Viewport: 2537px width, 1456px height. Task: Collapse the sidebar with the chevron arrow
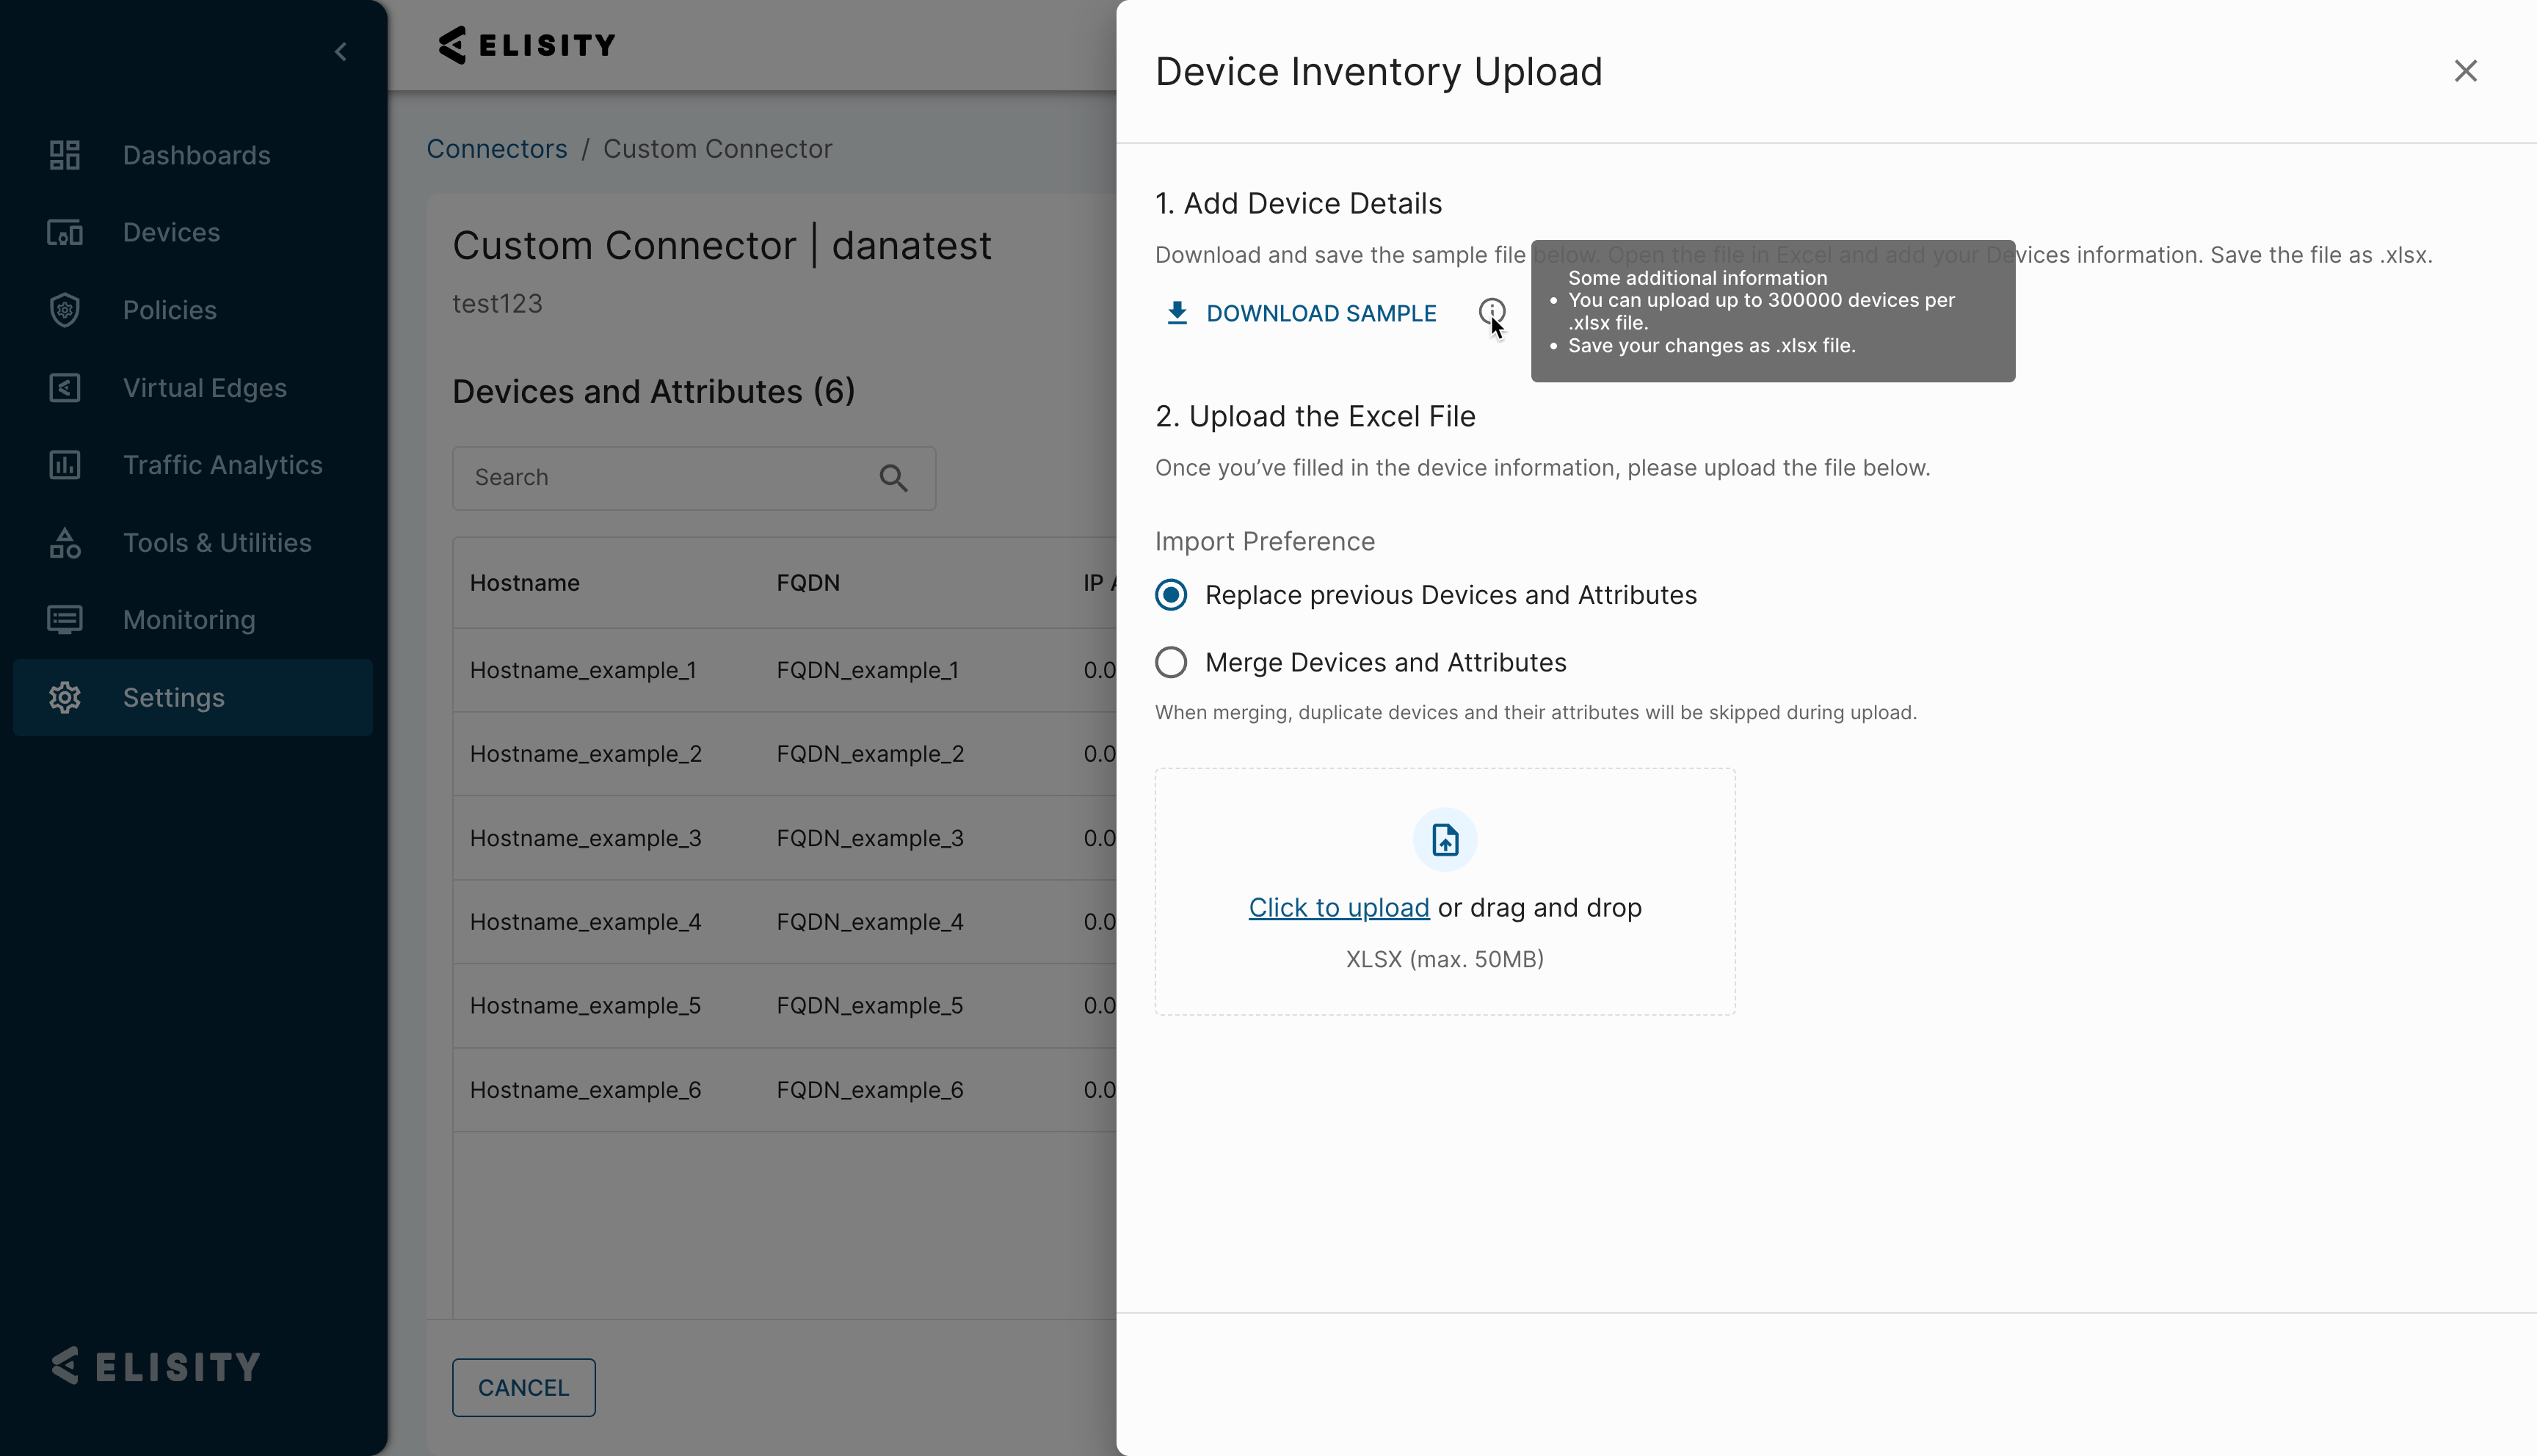[x=341, y=51]
